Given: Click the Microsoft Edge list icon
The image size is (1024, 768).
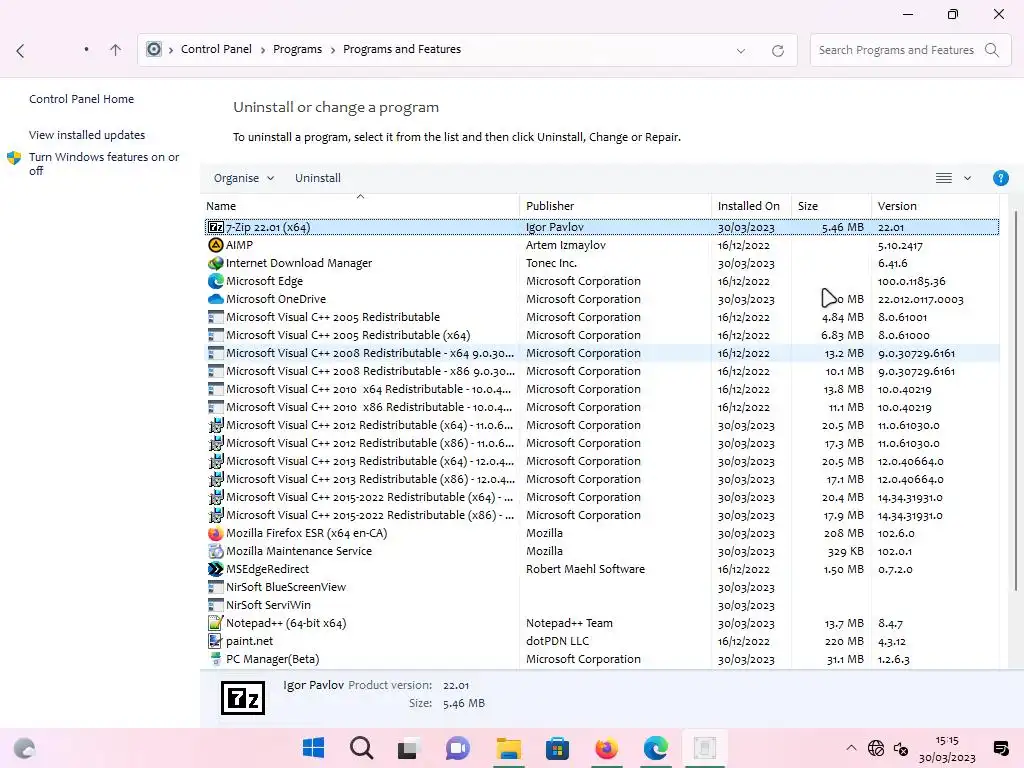Looking at the screenshot, I should [216, 281].
